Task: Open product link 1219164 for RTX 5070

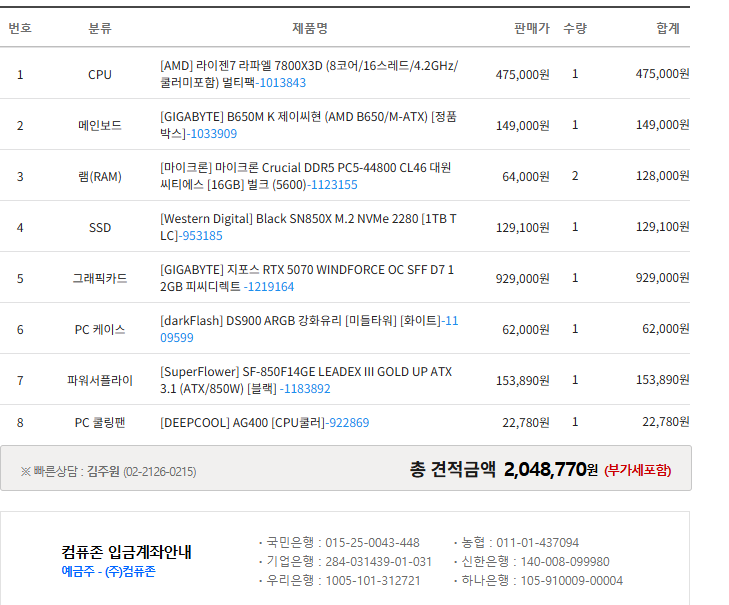Action: click(270, 287)
